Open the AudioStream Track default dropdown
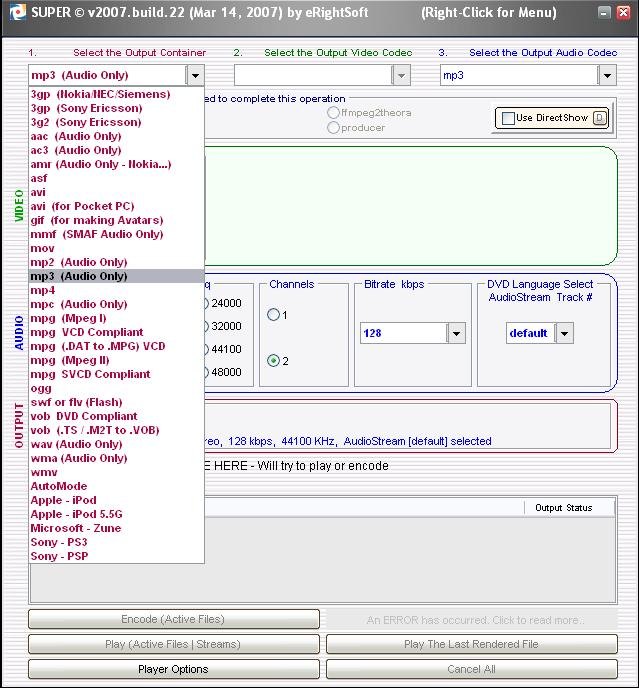The height and width of the screenshot is (688, 639). (565, 333)
